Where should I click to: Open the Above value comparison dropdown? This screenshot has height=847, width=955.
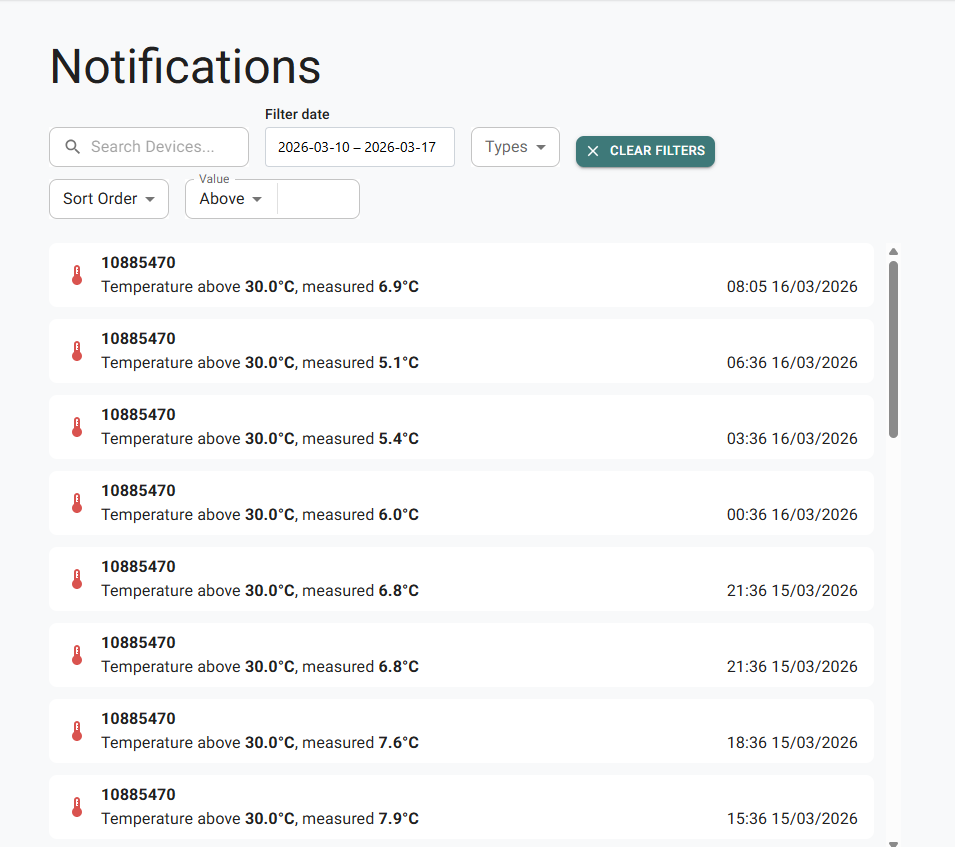(x=231, y=199)
